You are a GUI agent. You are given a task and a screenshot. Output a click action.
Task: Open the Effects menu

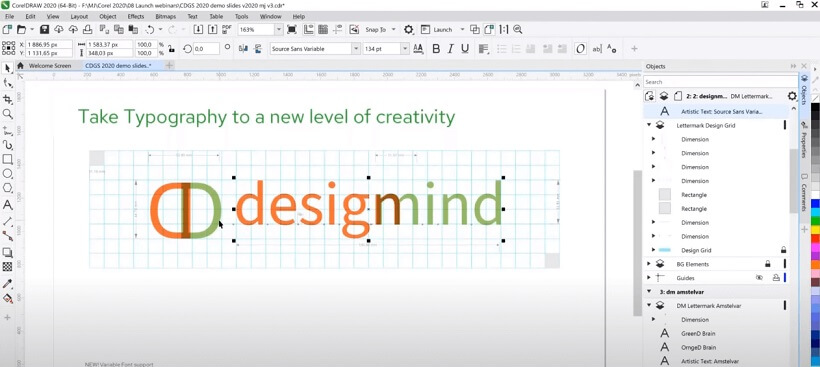coord(135,16)
